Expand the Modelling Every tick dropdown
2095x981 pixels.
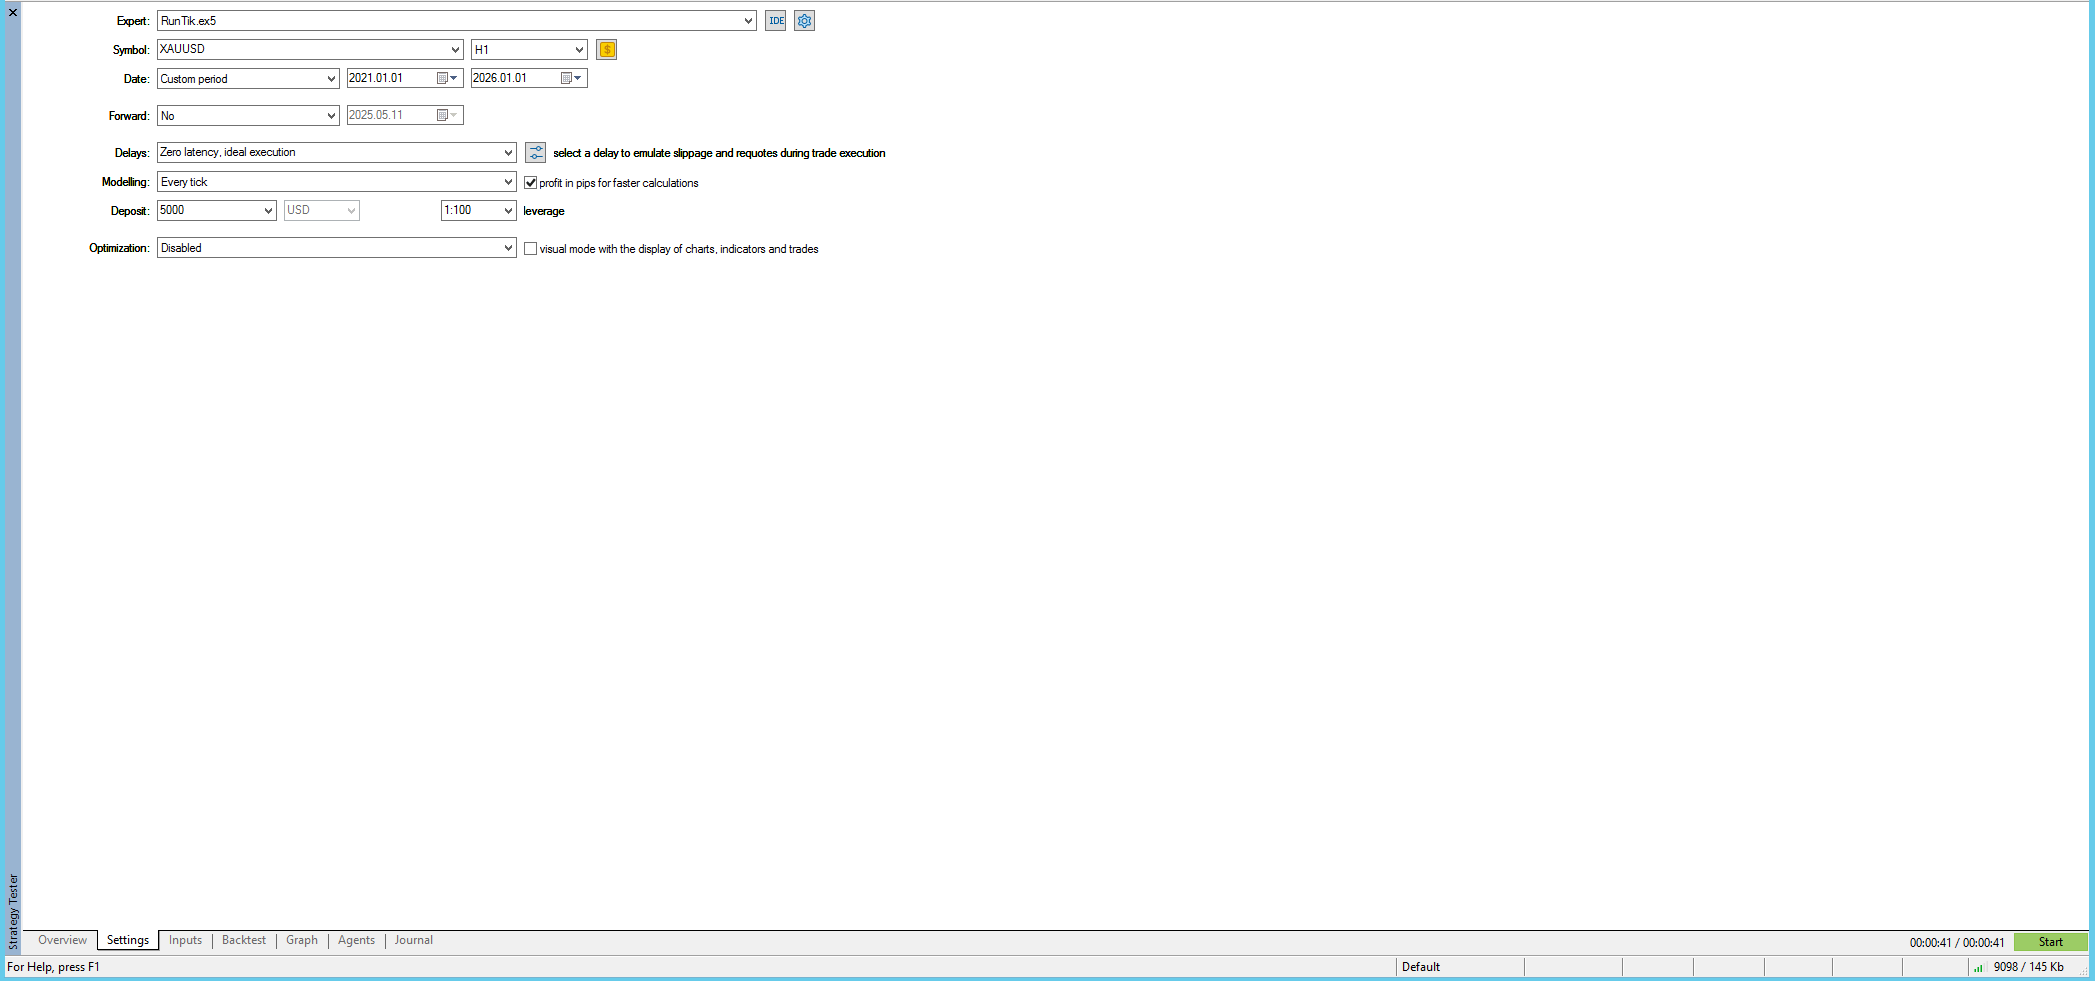point(508,182)
